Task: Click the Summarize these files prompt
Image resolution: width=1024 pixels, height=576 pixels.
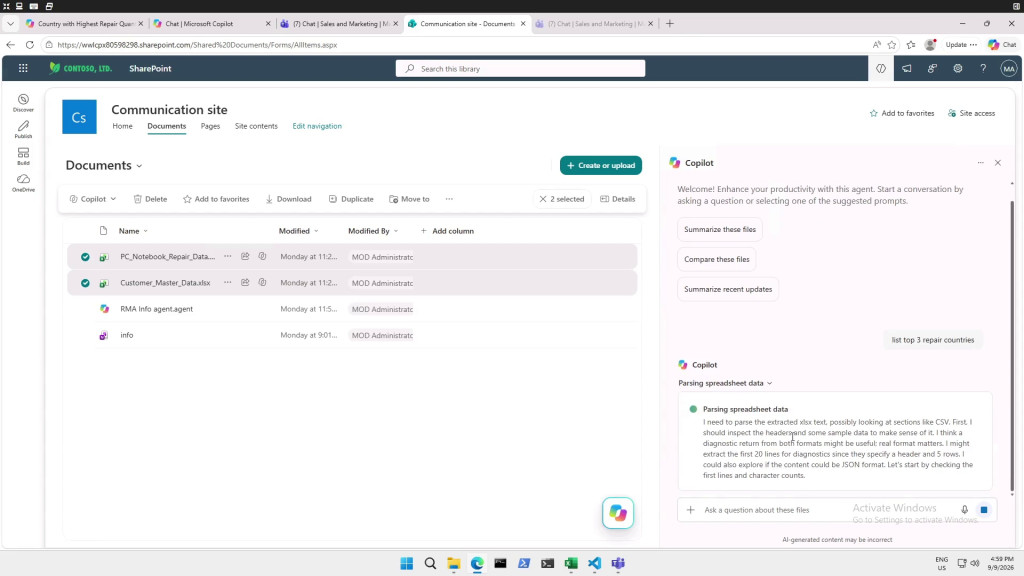Action: (x=720, y=229)
